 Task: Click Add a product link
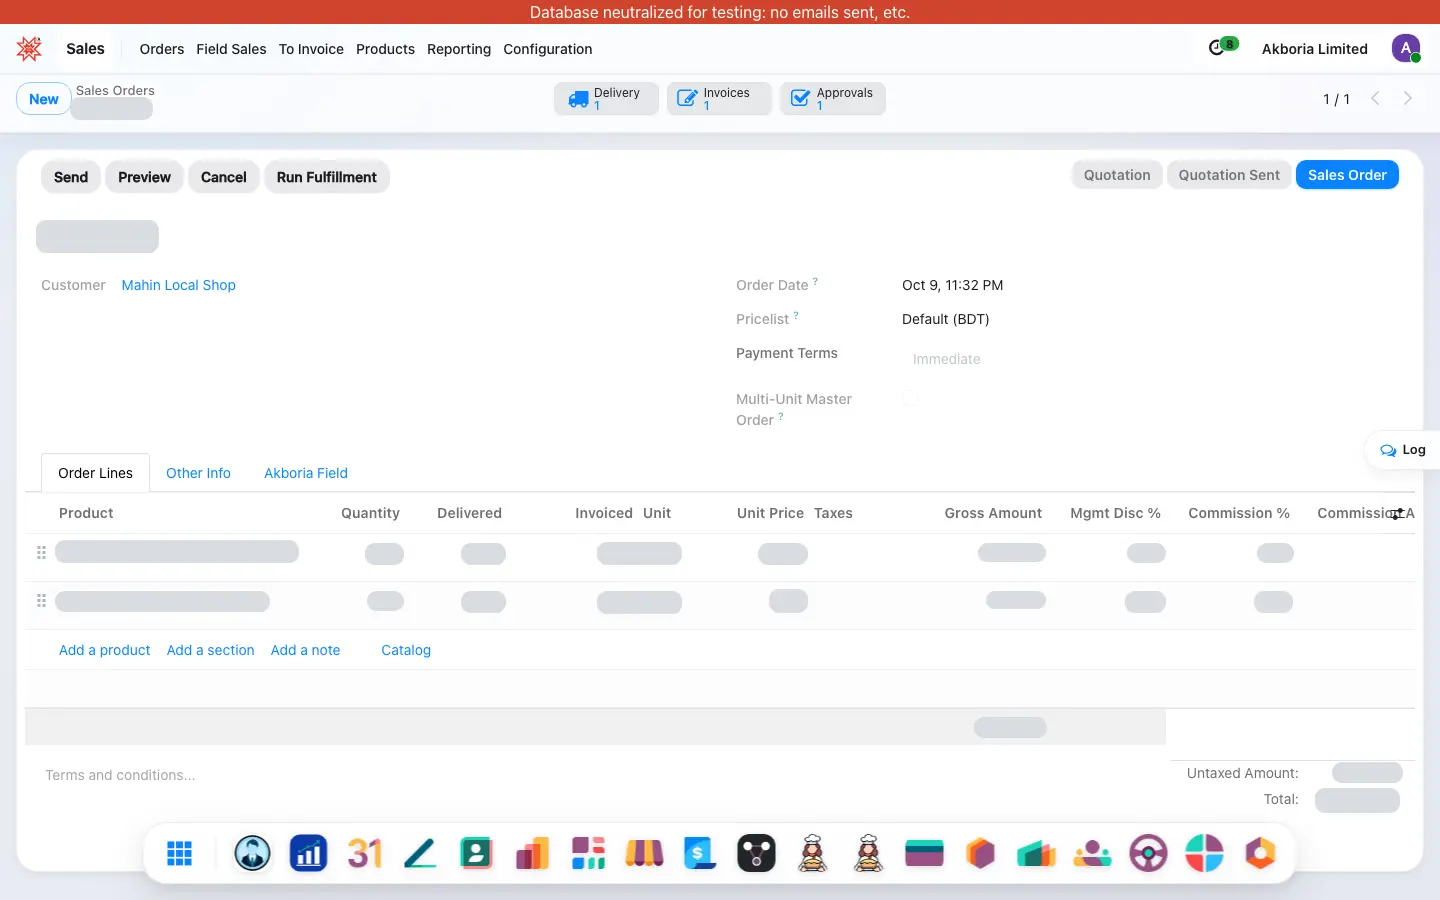105,650
